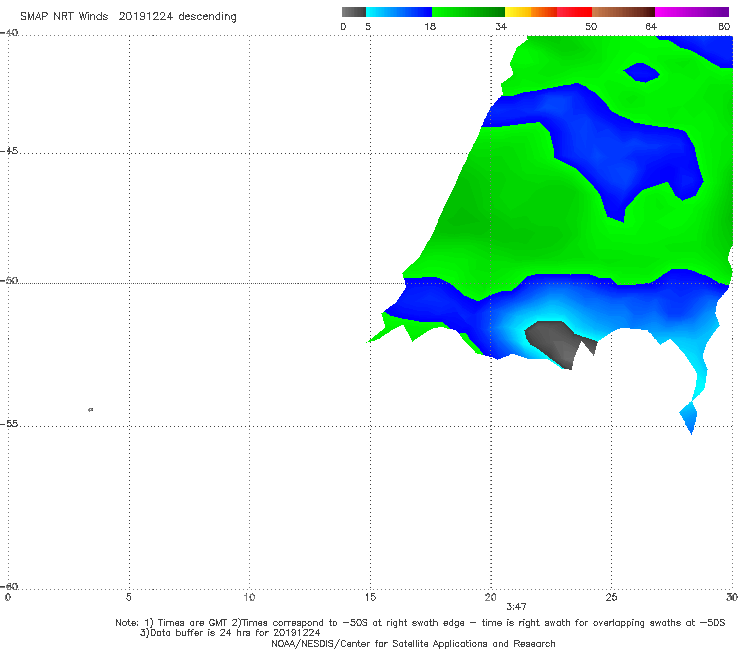
Task: Click the '15' longitude axis label
Action: (370, 597)
